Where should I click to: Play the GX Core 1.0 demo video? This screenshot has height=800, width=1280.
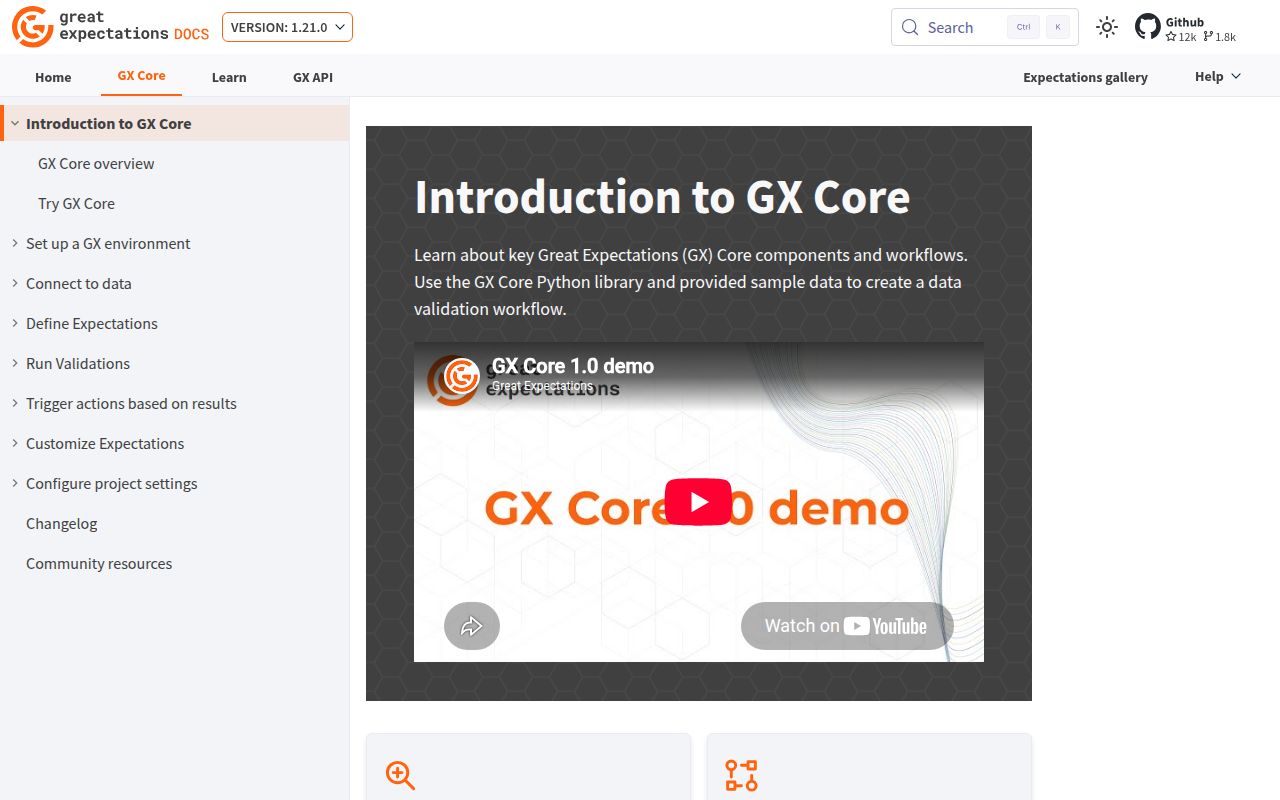(x=698, y=502)
